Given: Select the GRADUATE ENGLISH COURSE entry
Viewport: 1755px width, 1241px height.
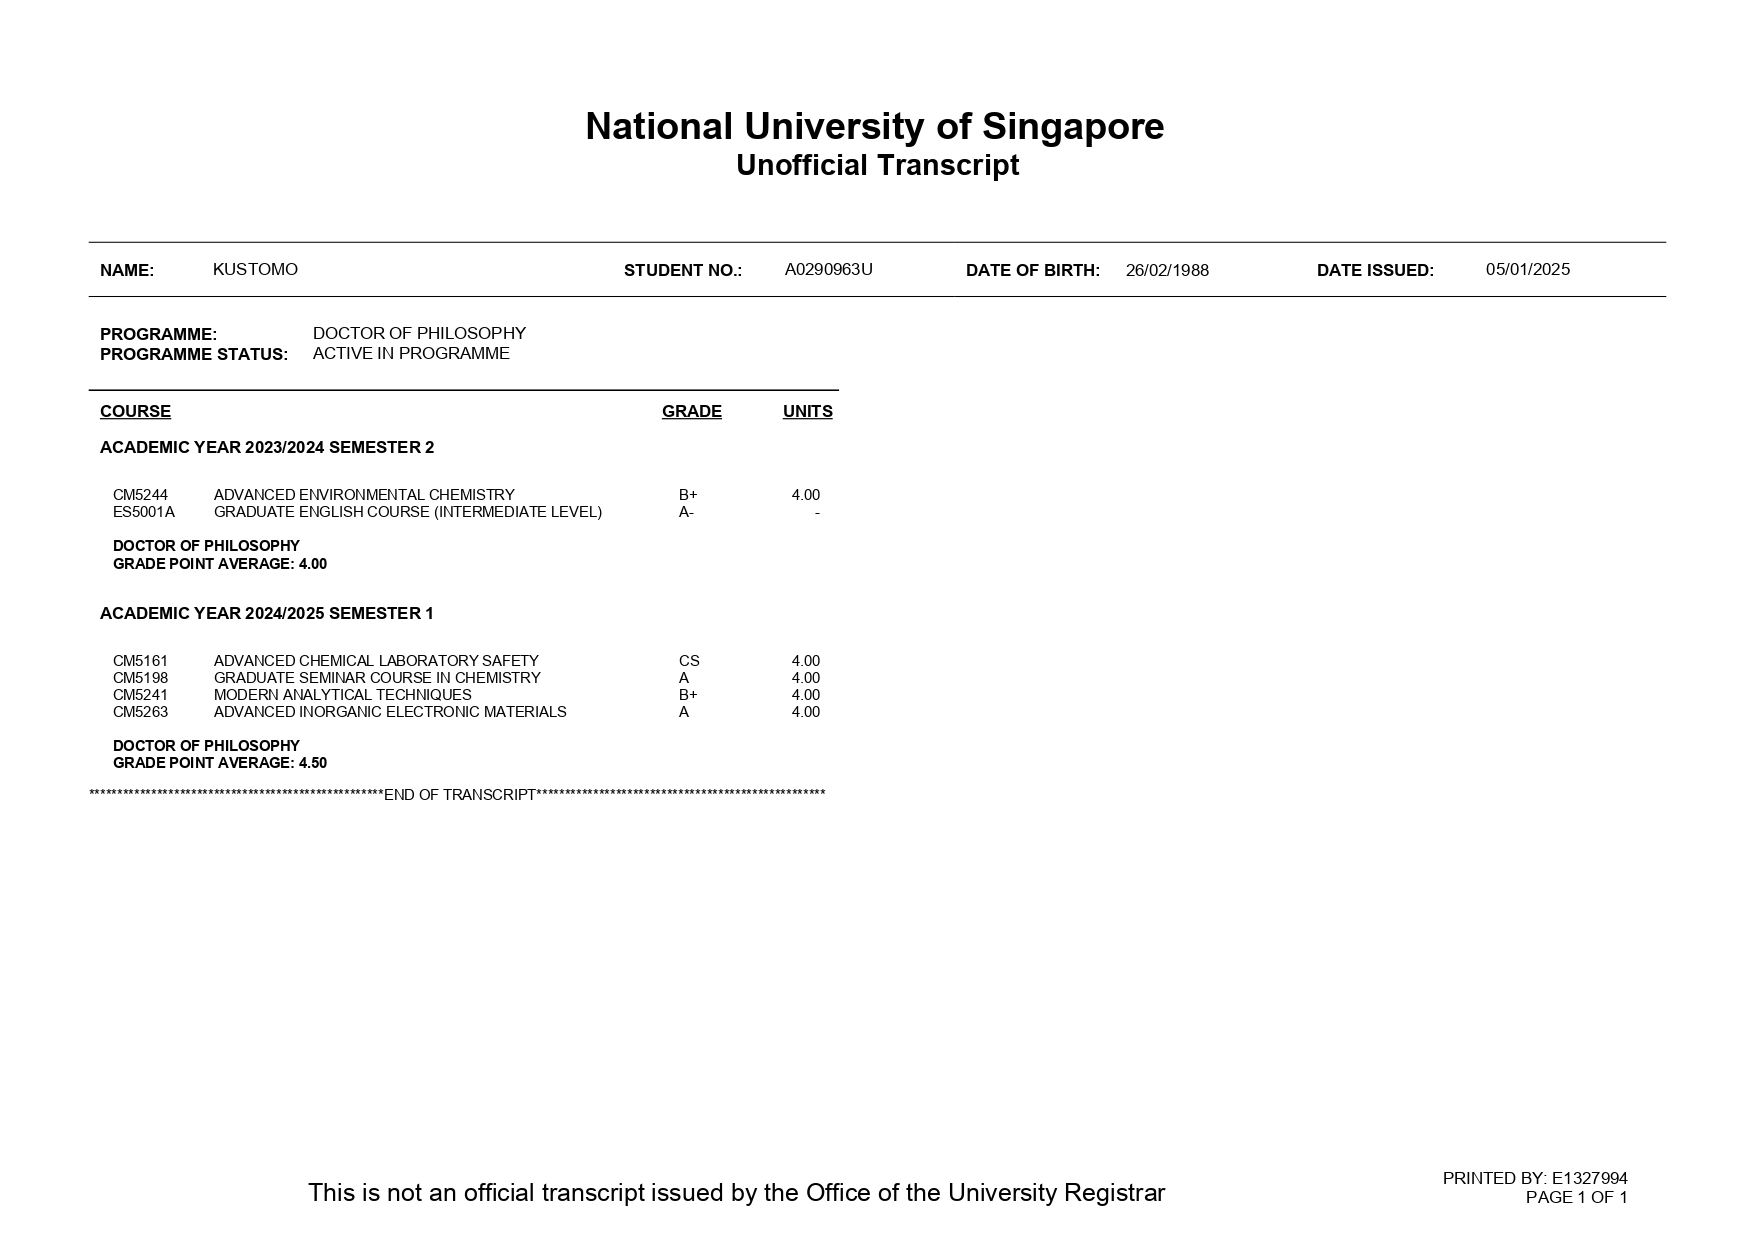Looking at the screenshot, I should pos(407,511).
